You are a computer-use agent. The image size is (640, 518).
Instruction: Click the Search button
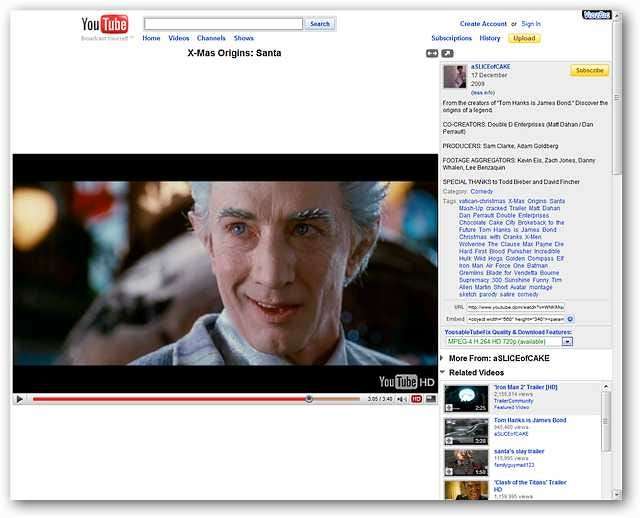[x=319, y=24]
